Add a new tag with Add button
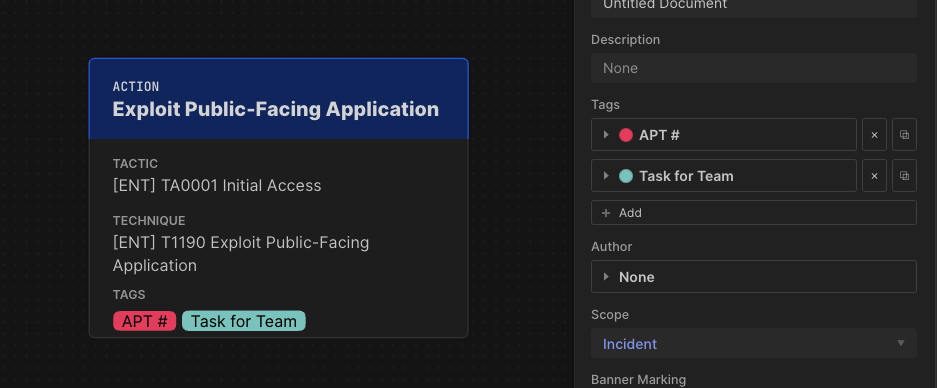 pos(754,213)
